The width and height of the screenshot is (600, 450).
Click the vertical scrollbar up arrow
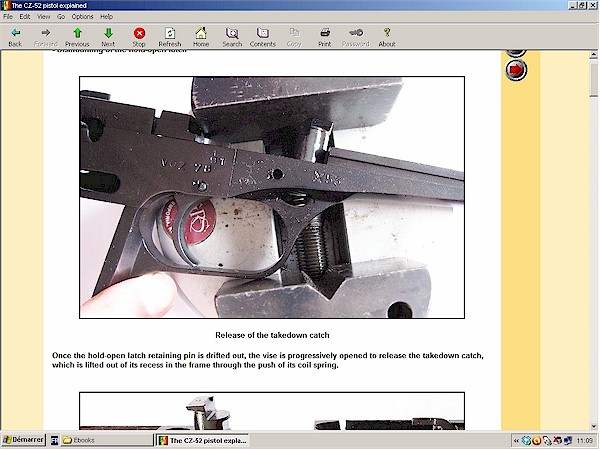pos(593,55)
